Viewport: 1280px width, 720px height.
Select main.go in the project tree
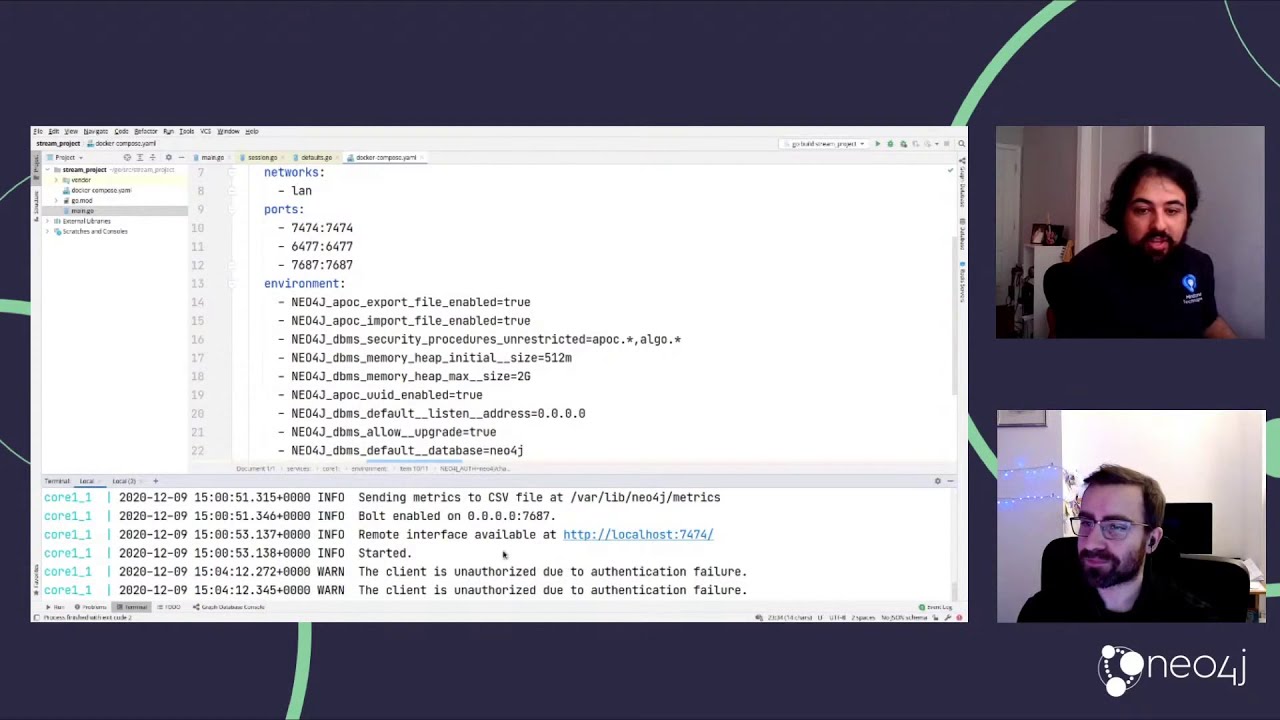coord(82,211)
